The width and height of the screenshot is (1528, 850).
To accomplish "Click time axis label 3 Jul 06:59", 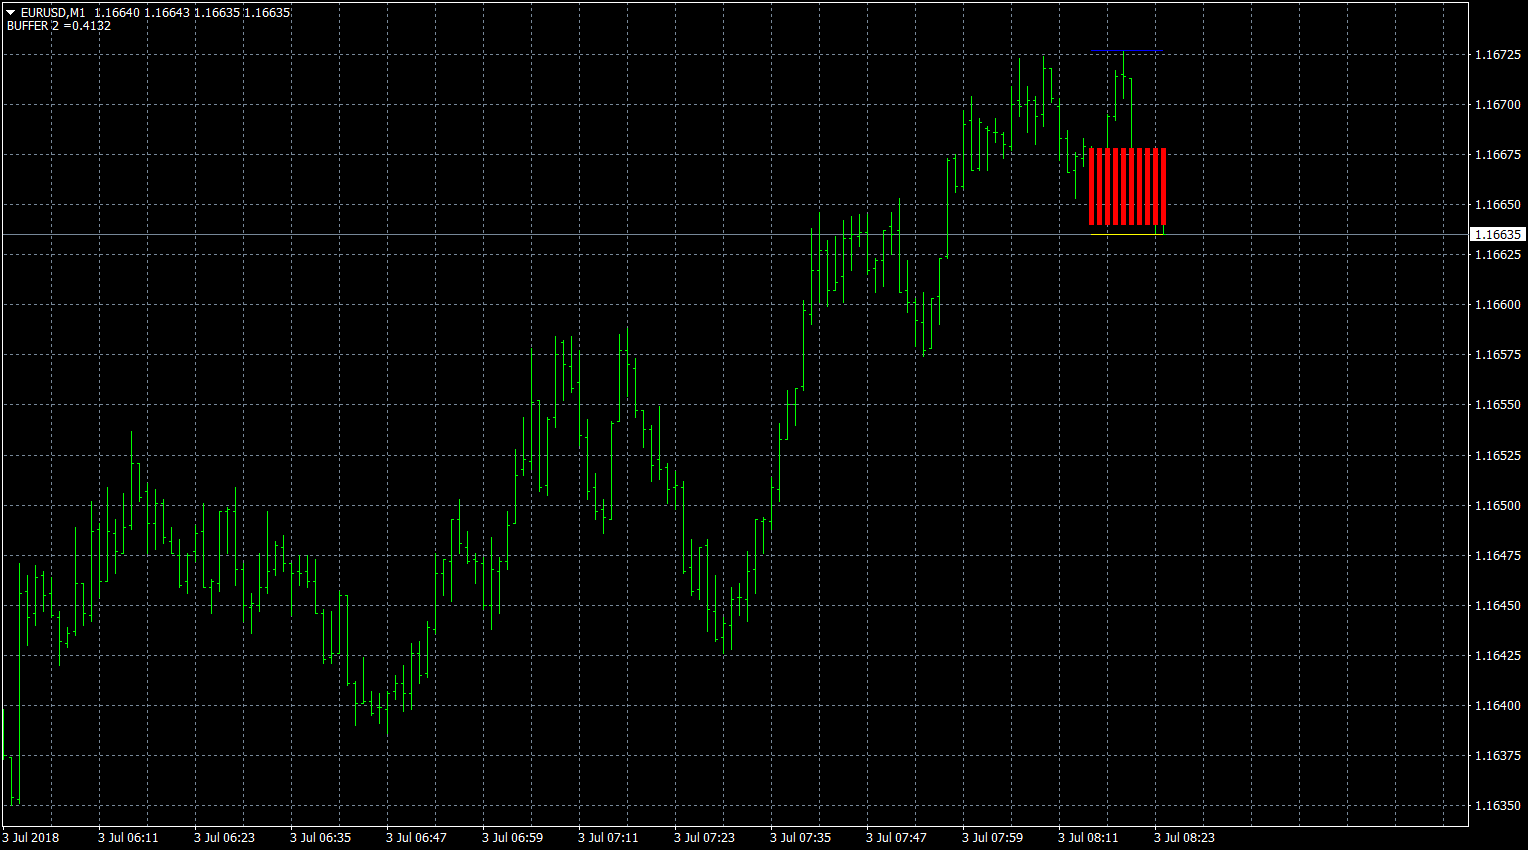I will click(512, 838).
